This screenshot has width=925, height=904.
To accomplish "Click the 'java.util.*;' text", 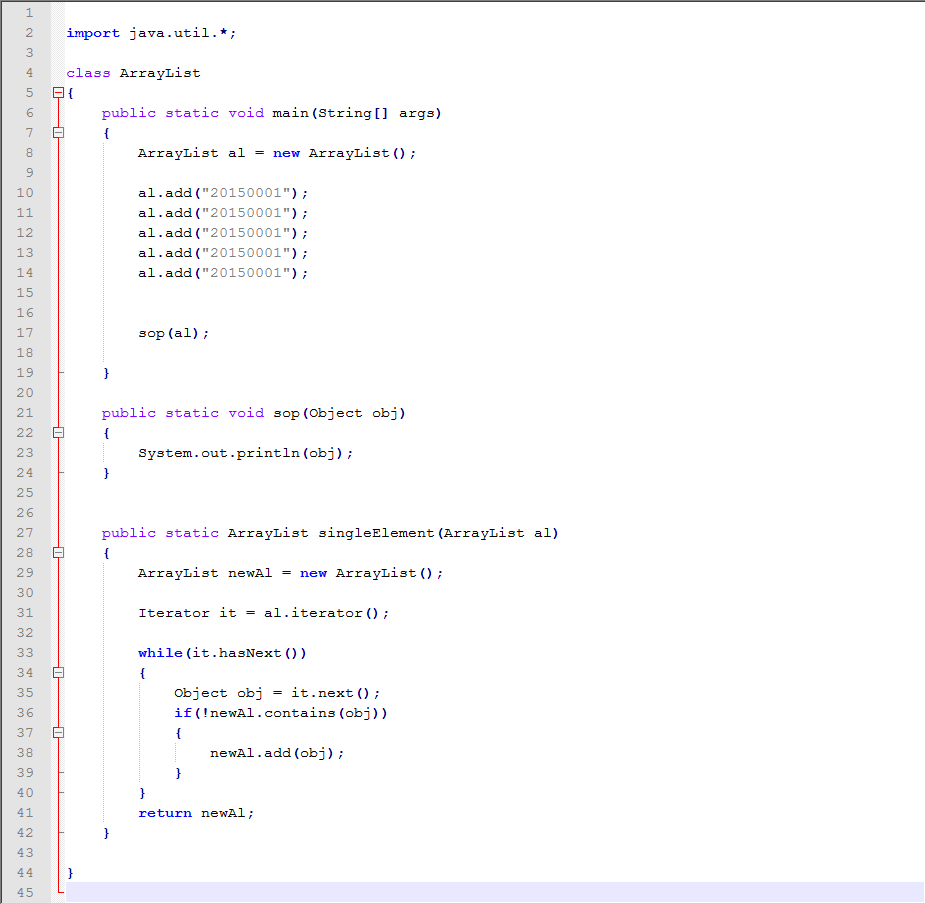I will (x=182, y=34).
